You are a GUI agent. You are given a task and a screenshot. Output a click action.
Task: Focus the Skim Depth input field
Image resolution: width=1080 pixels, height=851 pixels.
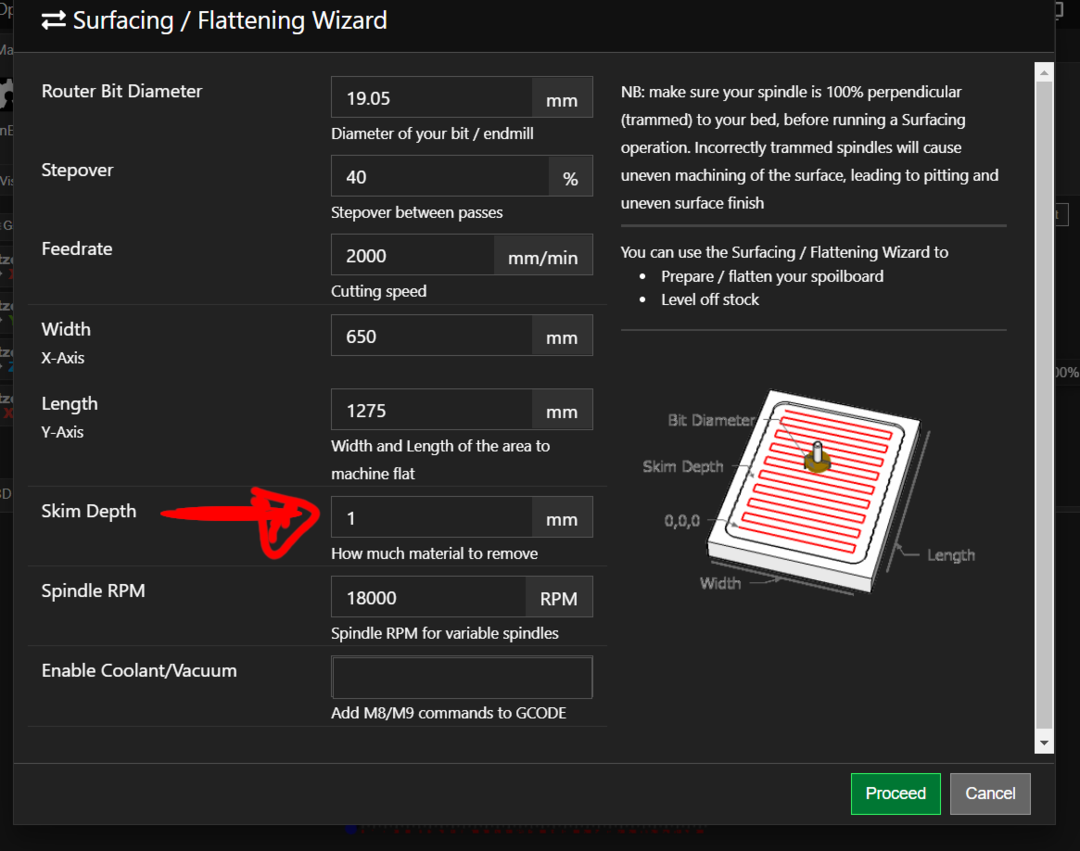431,518
